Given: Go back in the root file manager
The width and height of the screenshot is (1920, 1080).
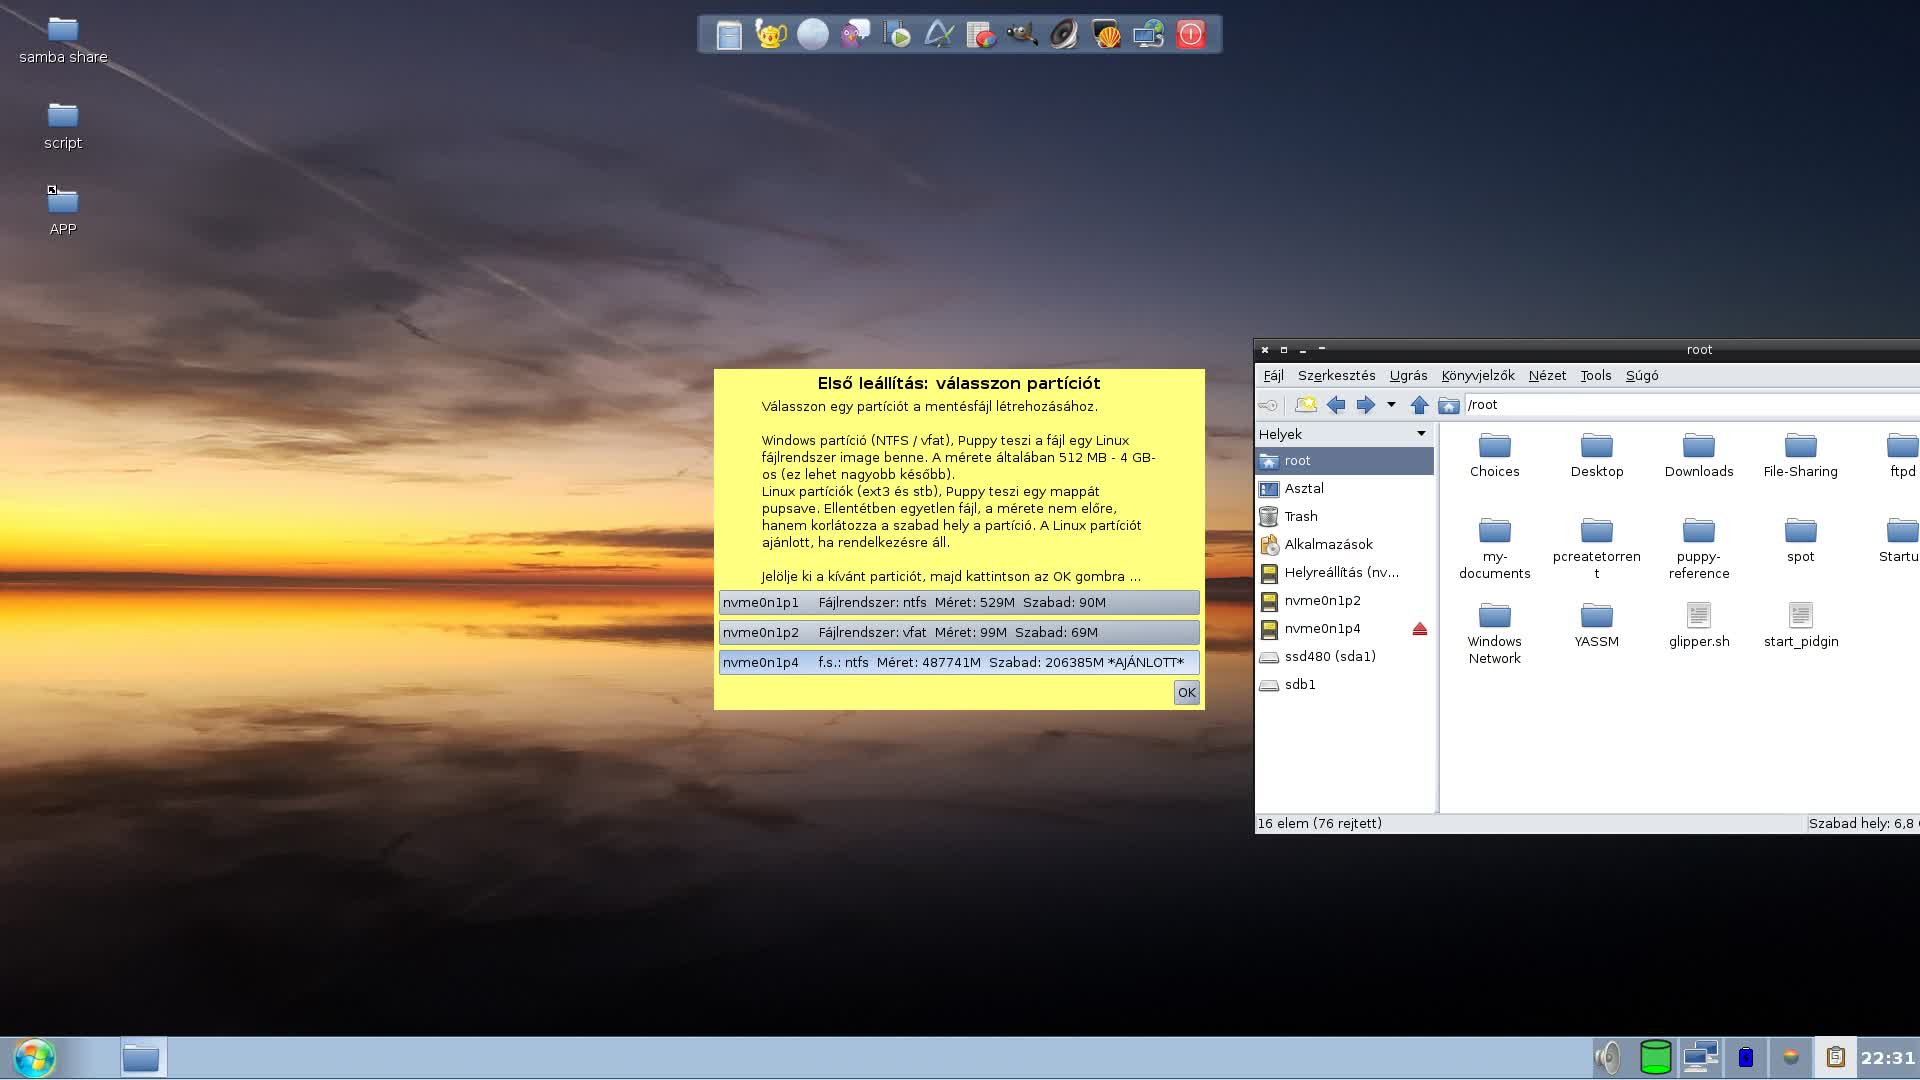Looking at the screenshot, I should click(x=1336, y=405).
